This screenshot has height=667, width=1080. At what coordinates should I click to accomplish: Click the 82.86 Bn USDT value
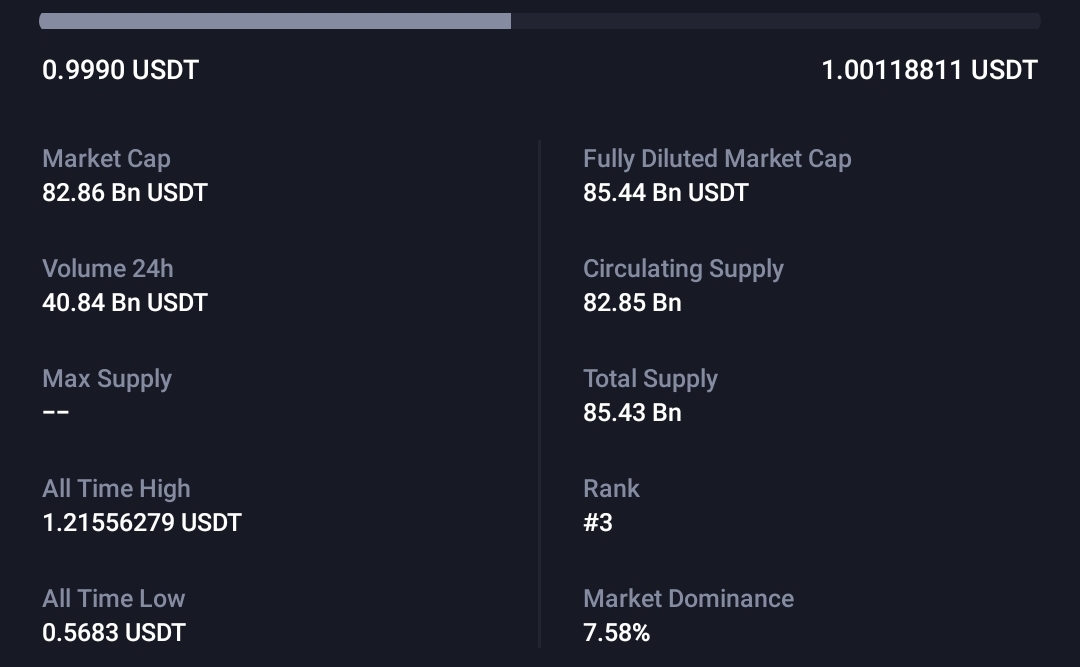(x=125, y=193)
